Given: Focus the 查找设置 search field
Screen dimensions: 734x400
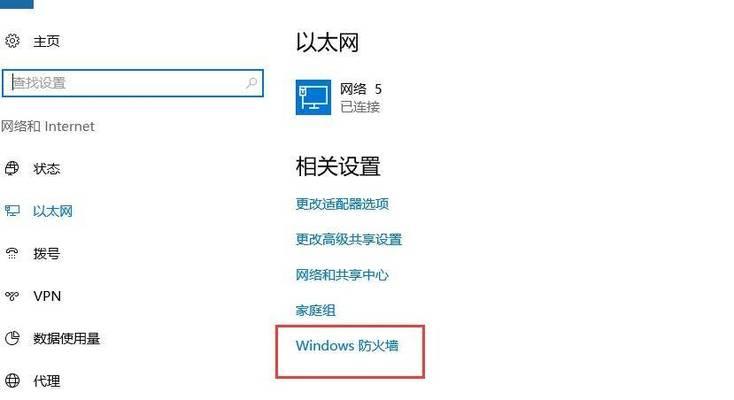Looking at the screenshot, I should (133, 83).
